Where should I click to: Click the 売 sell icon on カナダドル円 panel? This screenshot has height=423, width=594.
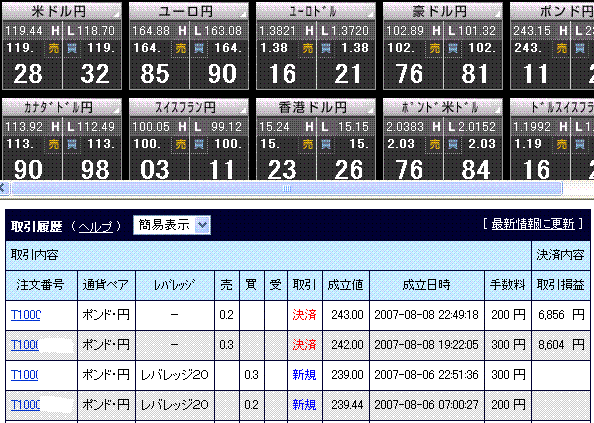point(54,144)
